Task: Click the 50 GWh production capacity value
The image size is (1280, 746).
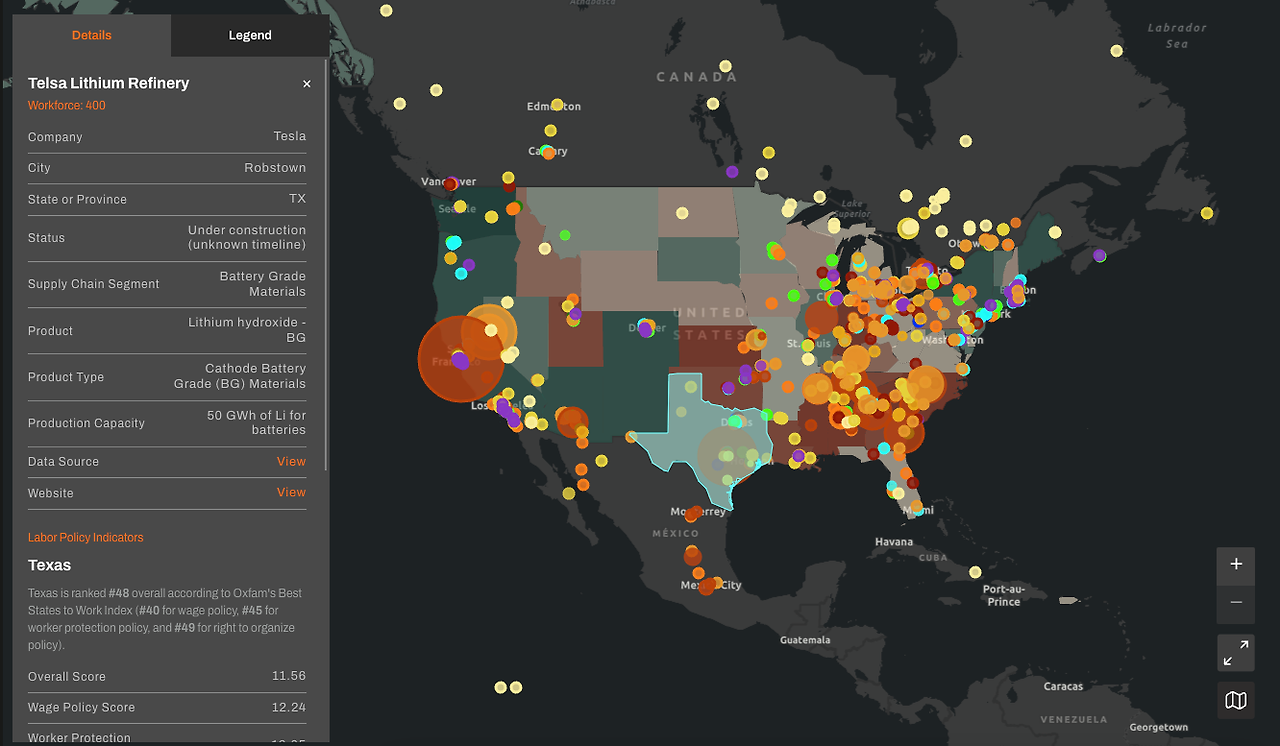Action: click(x=257, y=422)
